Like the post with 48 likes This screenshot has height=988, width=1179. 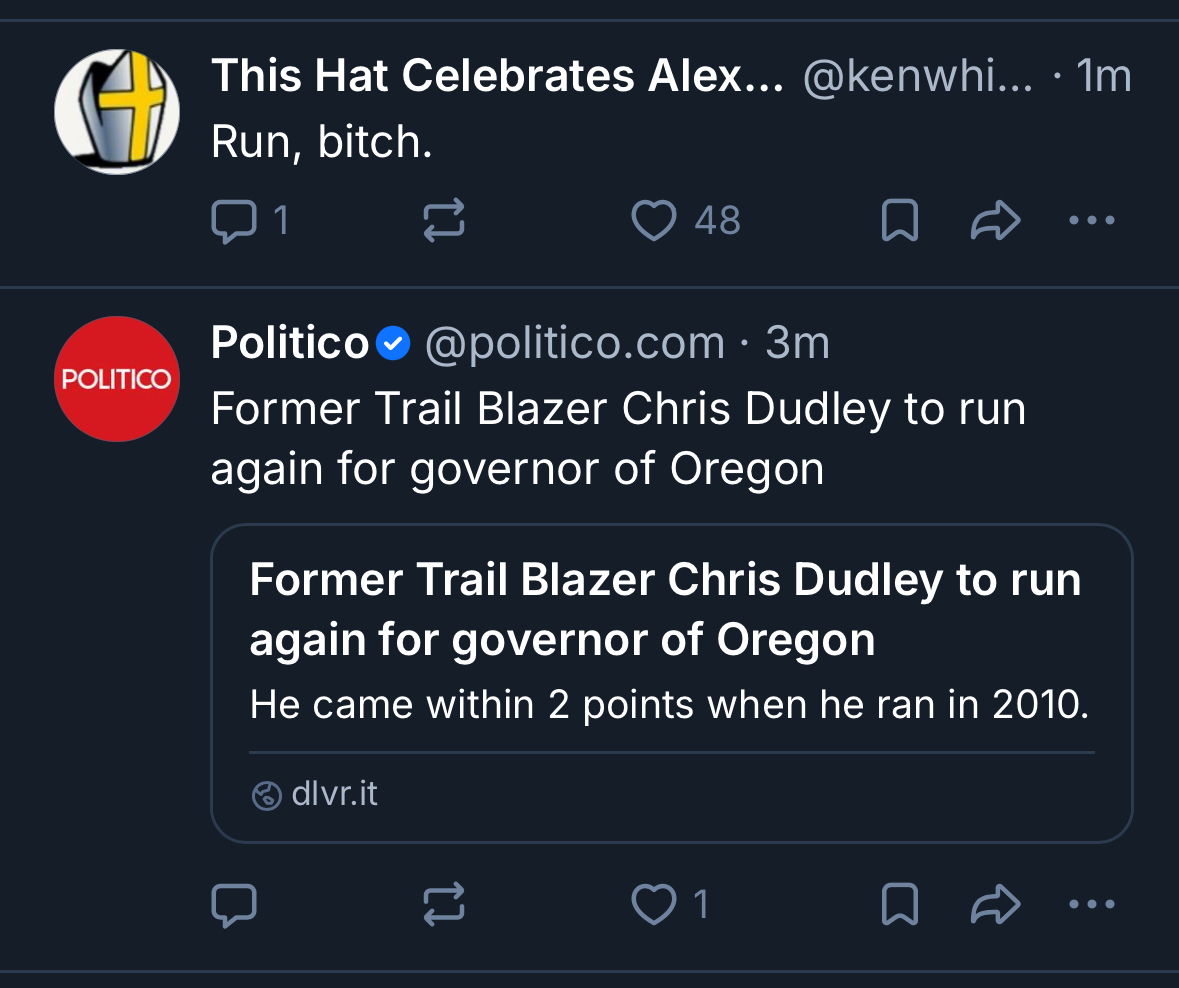[x=654, y=221]
